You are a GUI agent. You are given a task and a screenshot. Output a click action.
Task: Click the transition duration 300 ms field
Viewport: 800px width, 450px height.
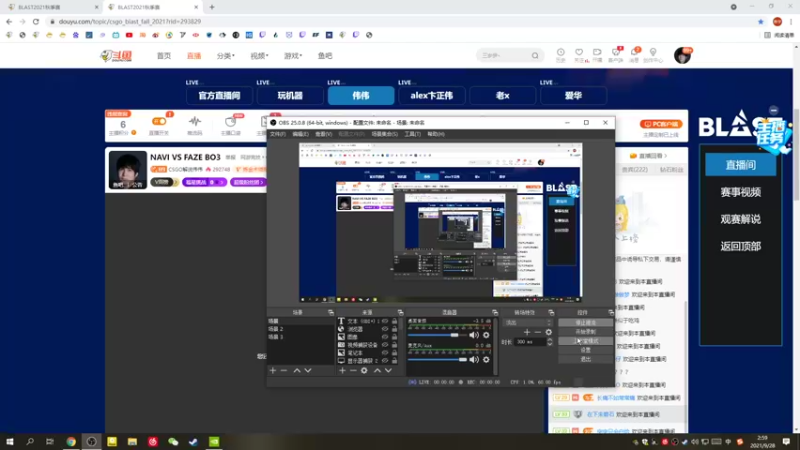click(x=530, y=342)
